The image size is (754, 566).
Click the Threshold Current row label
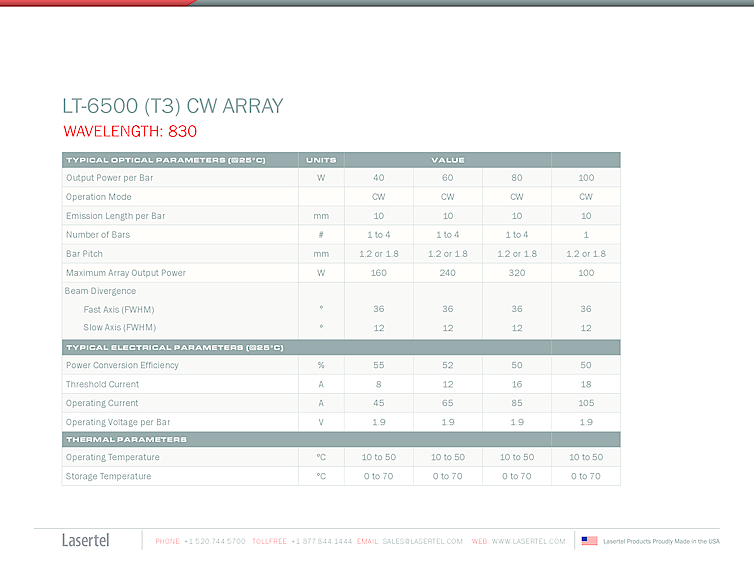102,385
